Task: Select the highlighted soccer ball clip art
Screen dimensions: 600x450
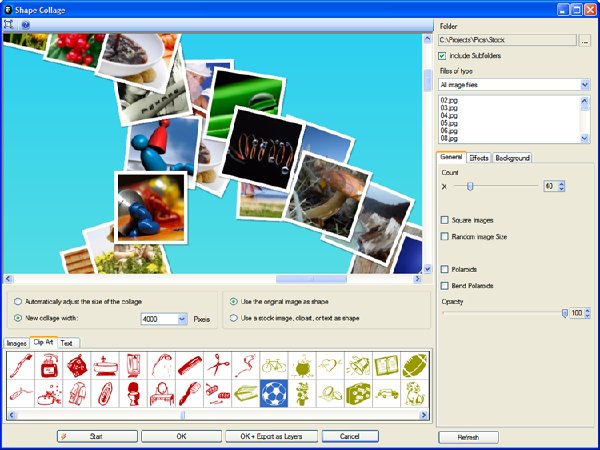Action: (274, 393)
